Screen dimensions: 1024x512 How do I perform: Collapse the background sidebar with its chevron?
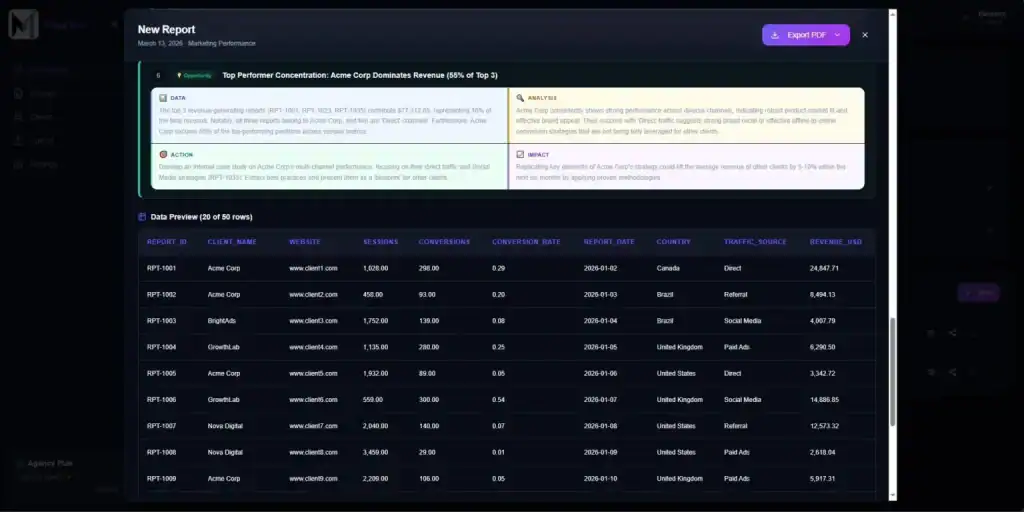pyautogui.click(x=114, y=25)
